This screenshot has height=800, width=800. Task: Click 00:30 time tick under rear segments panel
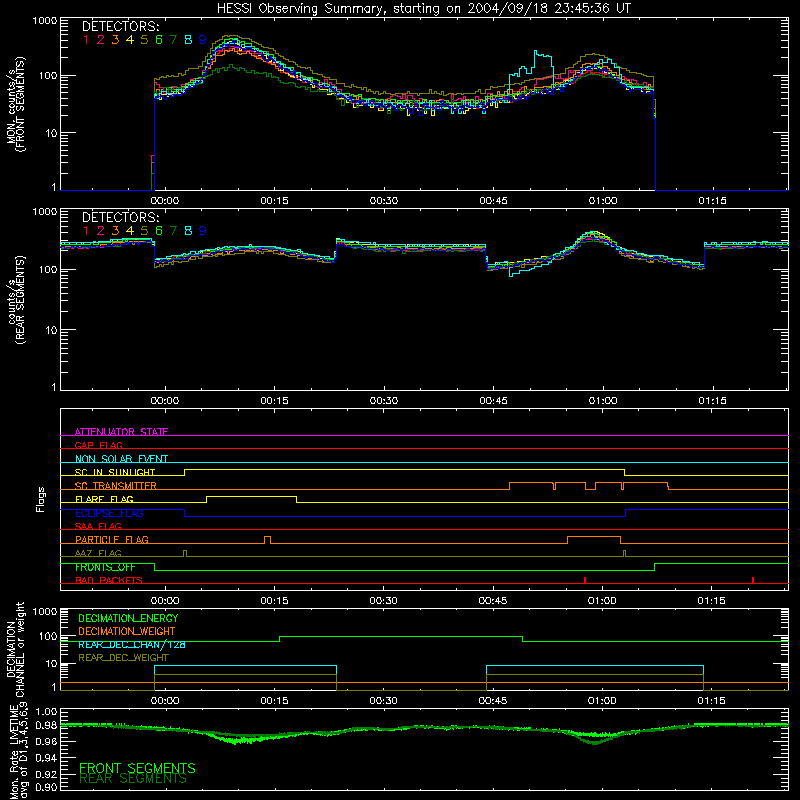click(x=384, y=401)
